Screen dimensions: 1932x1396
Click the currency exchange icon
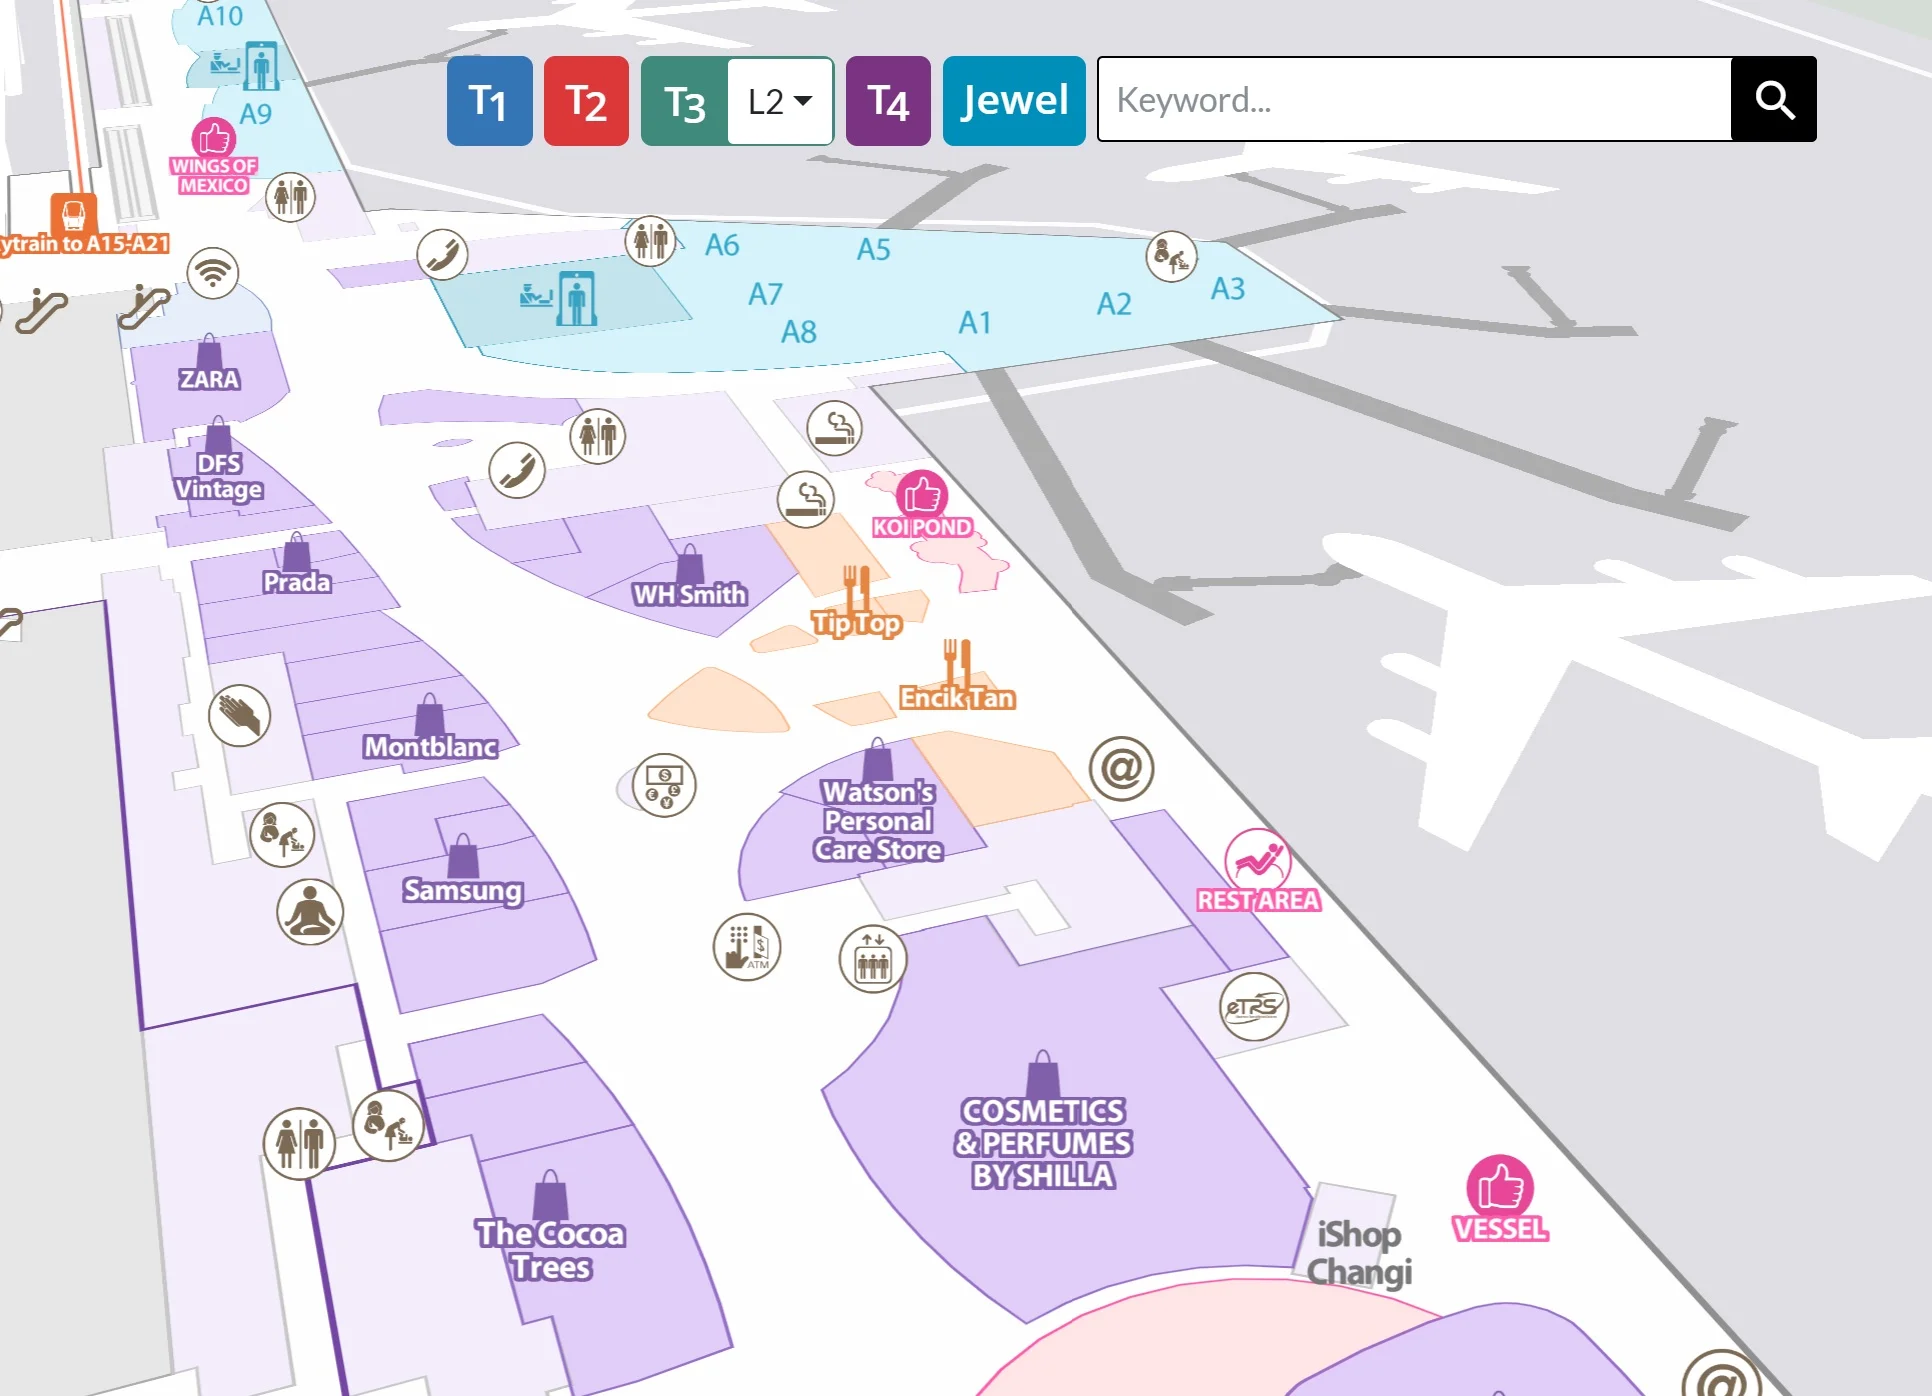(664, 785)
